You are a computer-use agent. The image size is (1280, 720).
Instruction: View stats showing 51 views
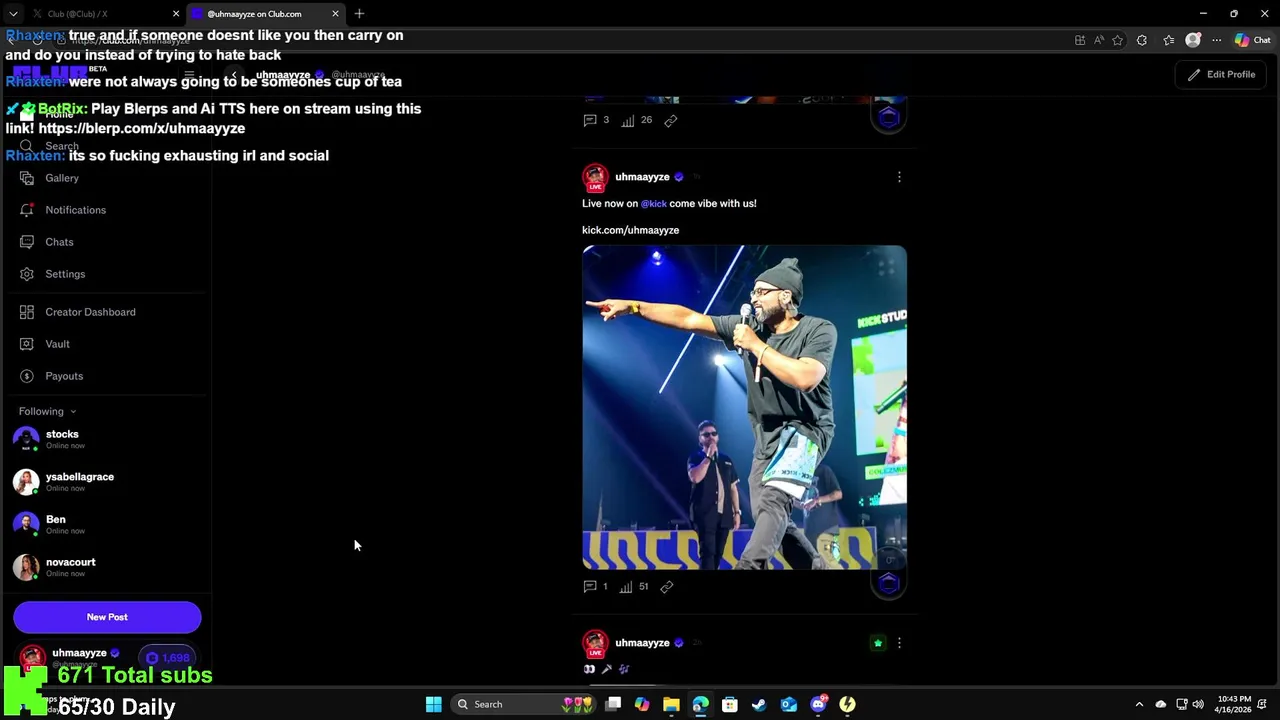(x=634, y=587)
